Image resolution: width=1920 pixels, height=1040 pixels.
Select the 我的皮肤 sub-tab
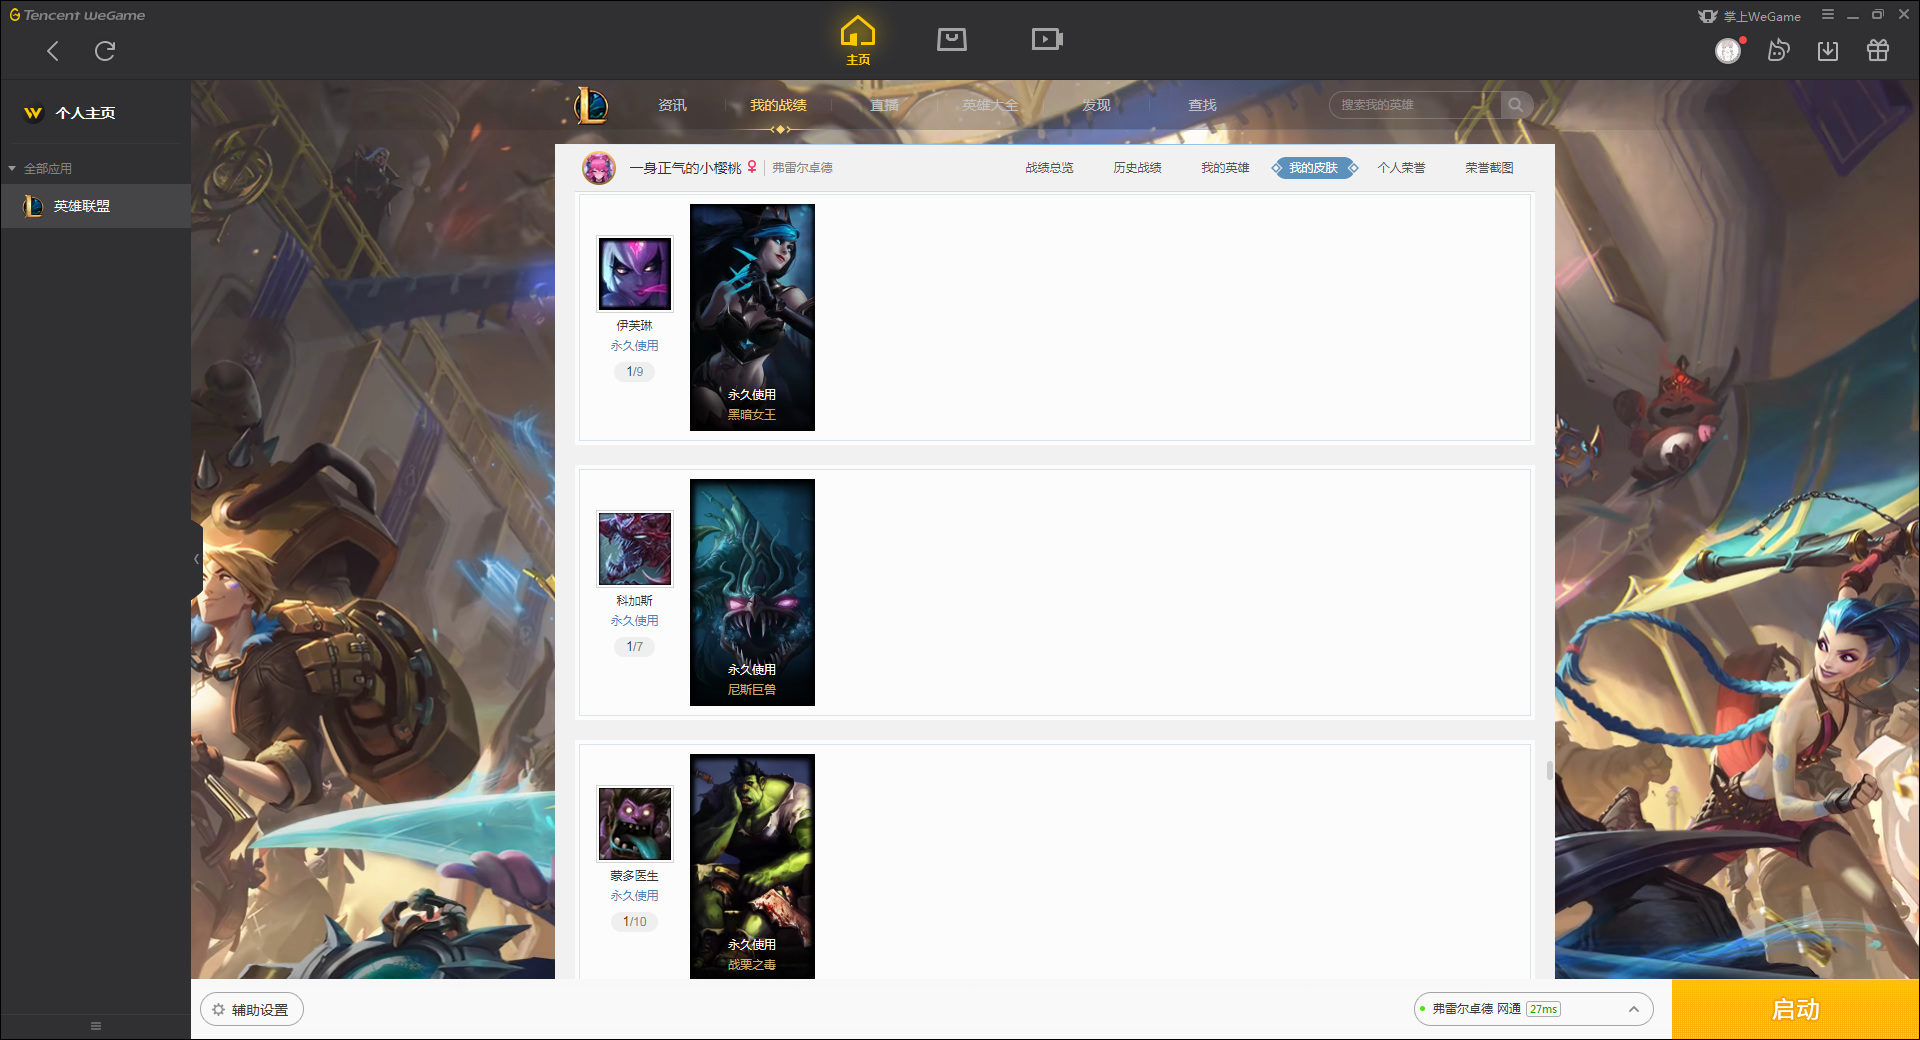[x=1313, y=168]
